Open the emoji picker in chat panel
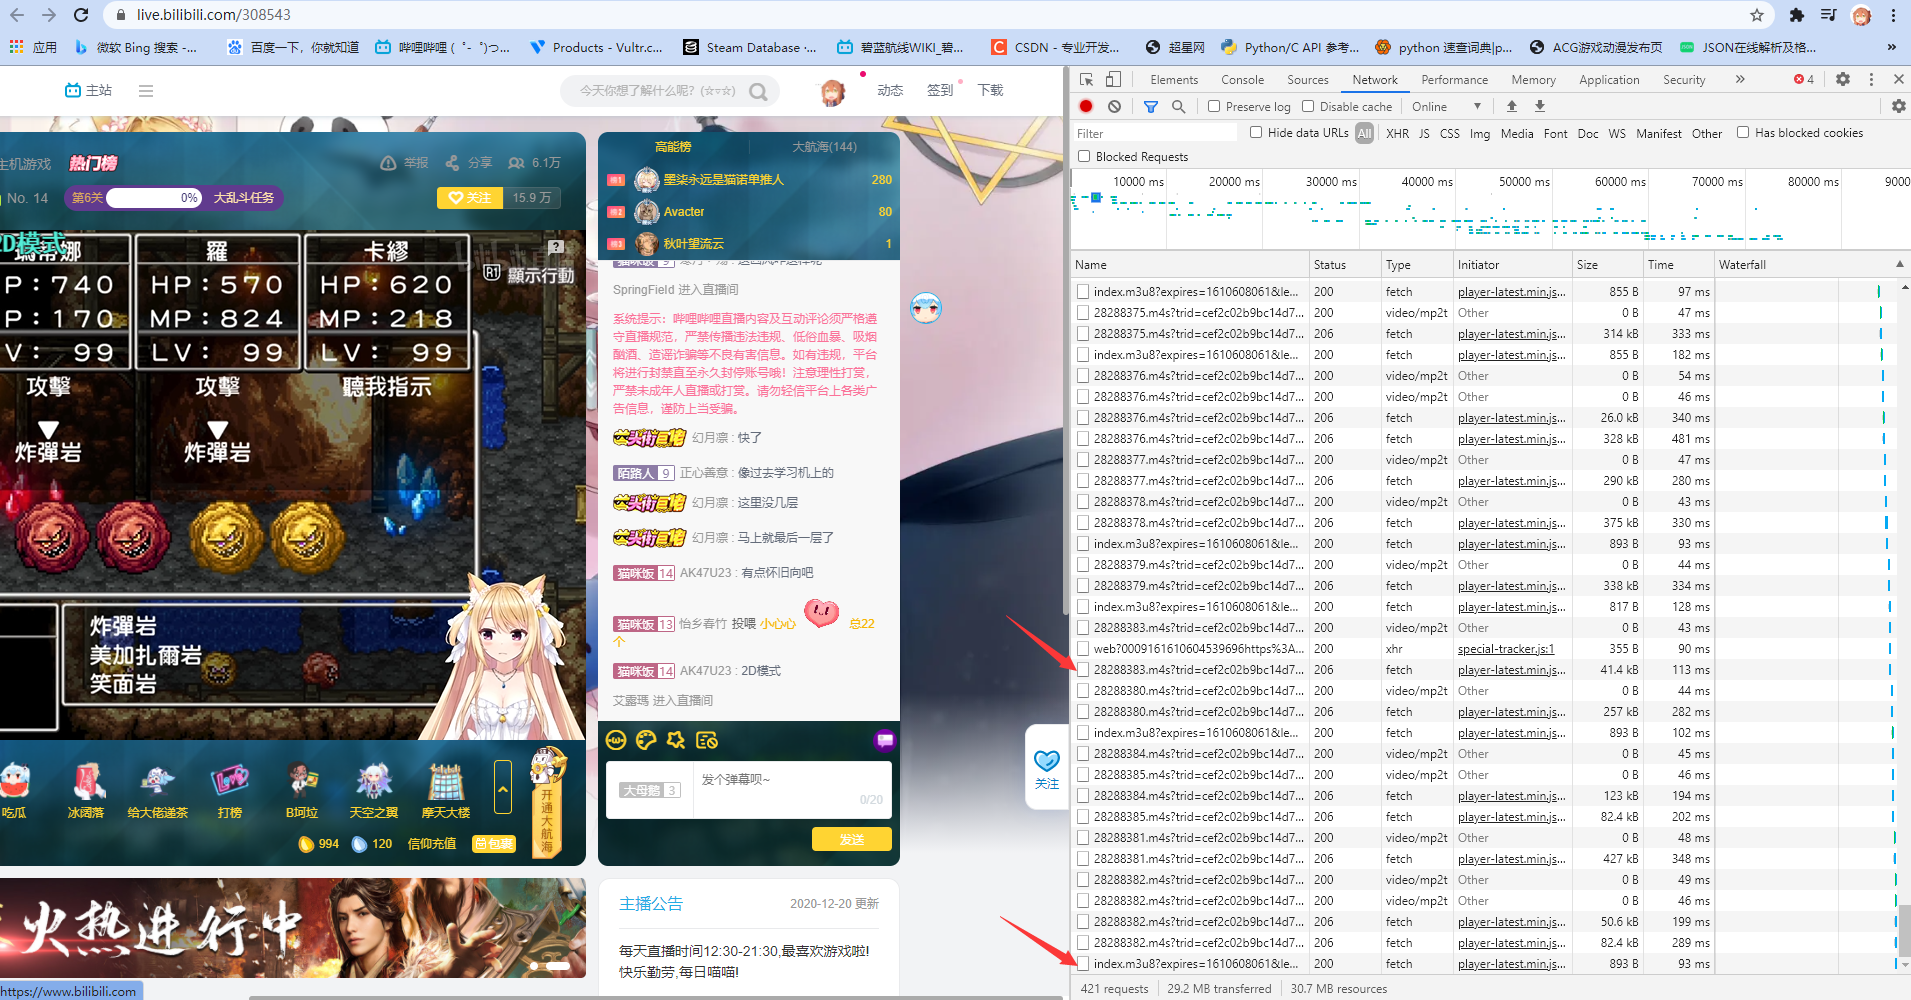Viewport: 1911px width, 1000px height. click(x=616, y=740)
